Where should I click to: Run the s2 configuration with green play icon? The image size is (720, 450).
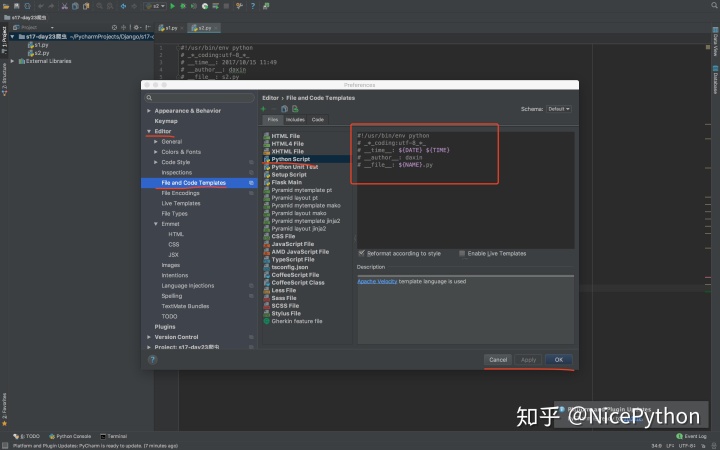173,6
